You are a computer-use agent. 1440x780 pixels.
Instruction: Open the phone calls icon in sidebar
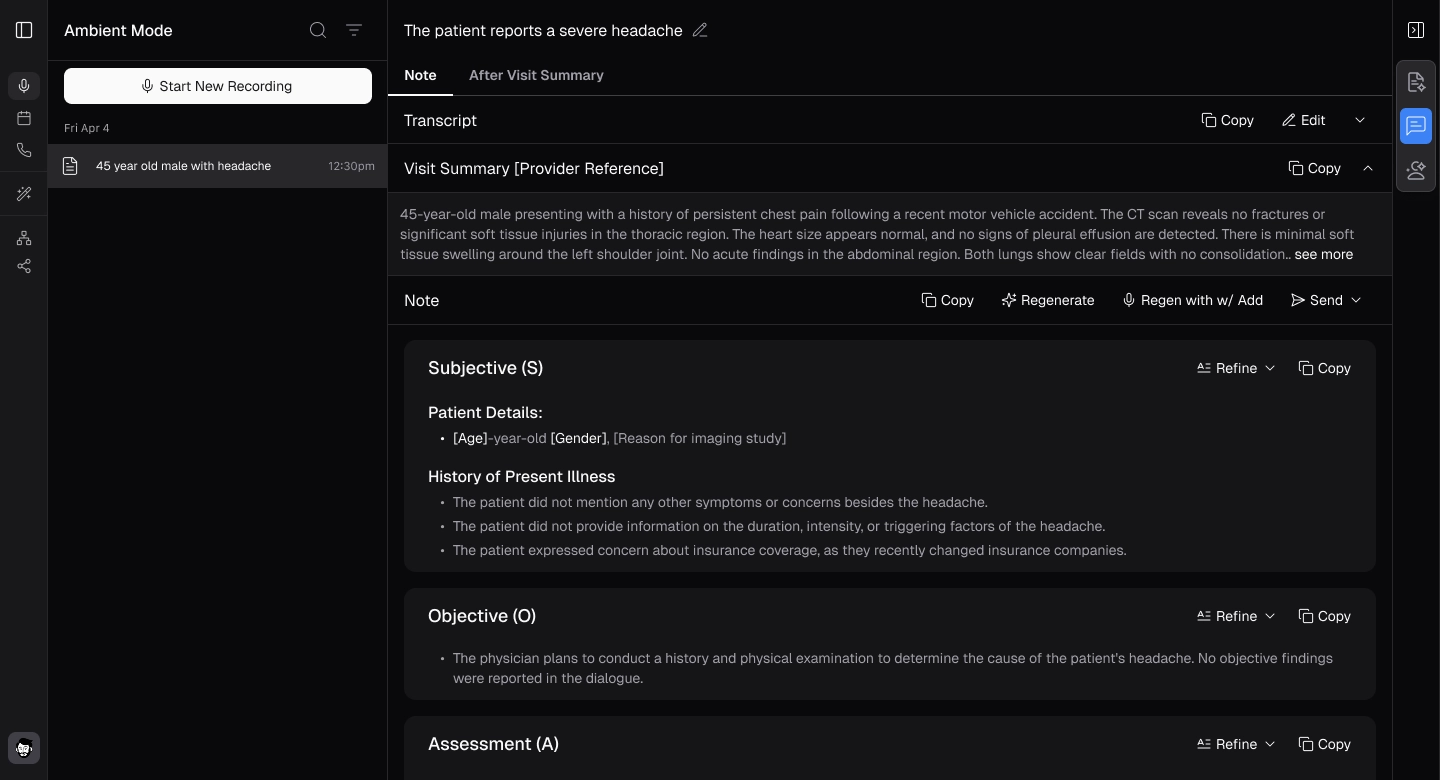pos(24,150)
